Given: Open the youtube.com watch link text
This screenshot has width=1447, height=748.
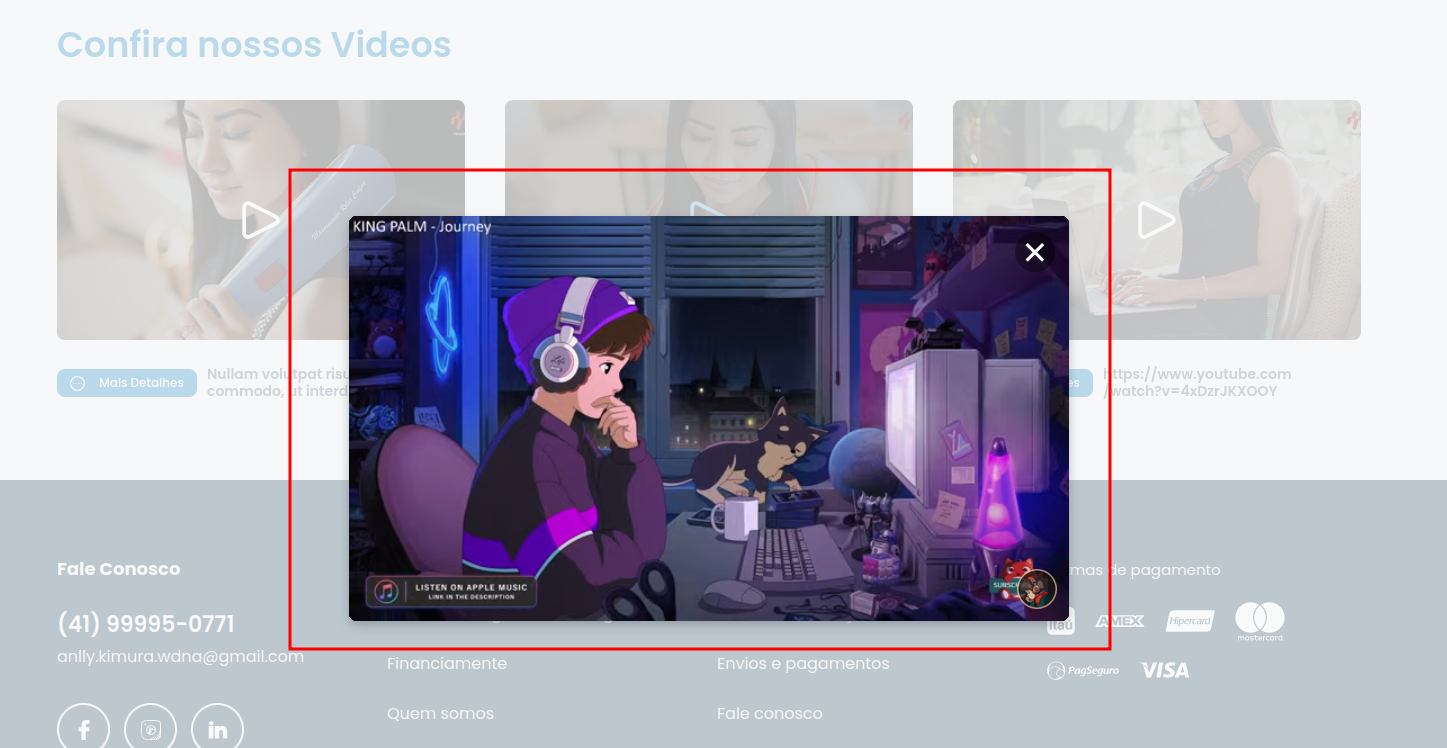Looking at the screenshot, I should [x=1197, y=383].
